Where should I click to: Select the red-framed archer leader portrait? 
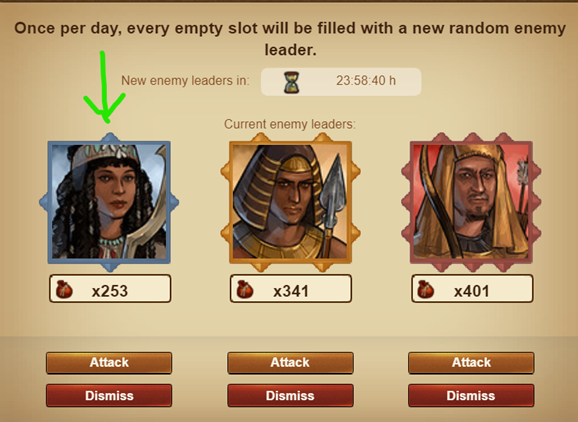(x=471, y=202)
